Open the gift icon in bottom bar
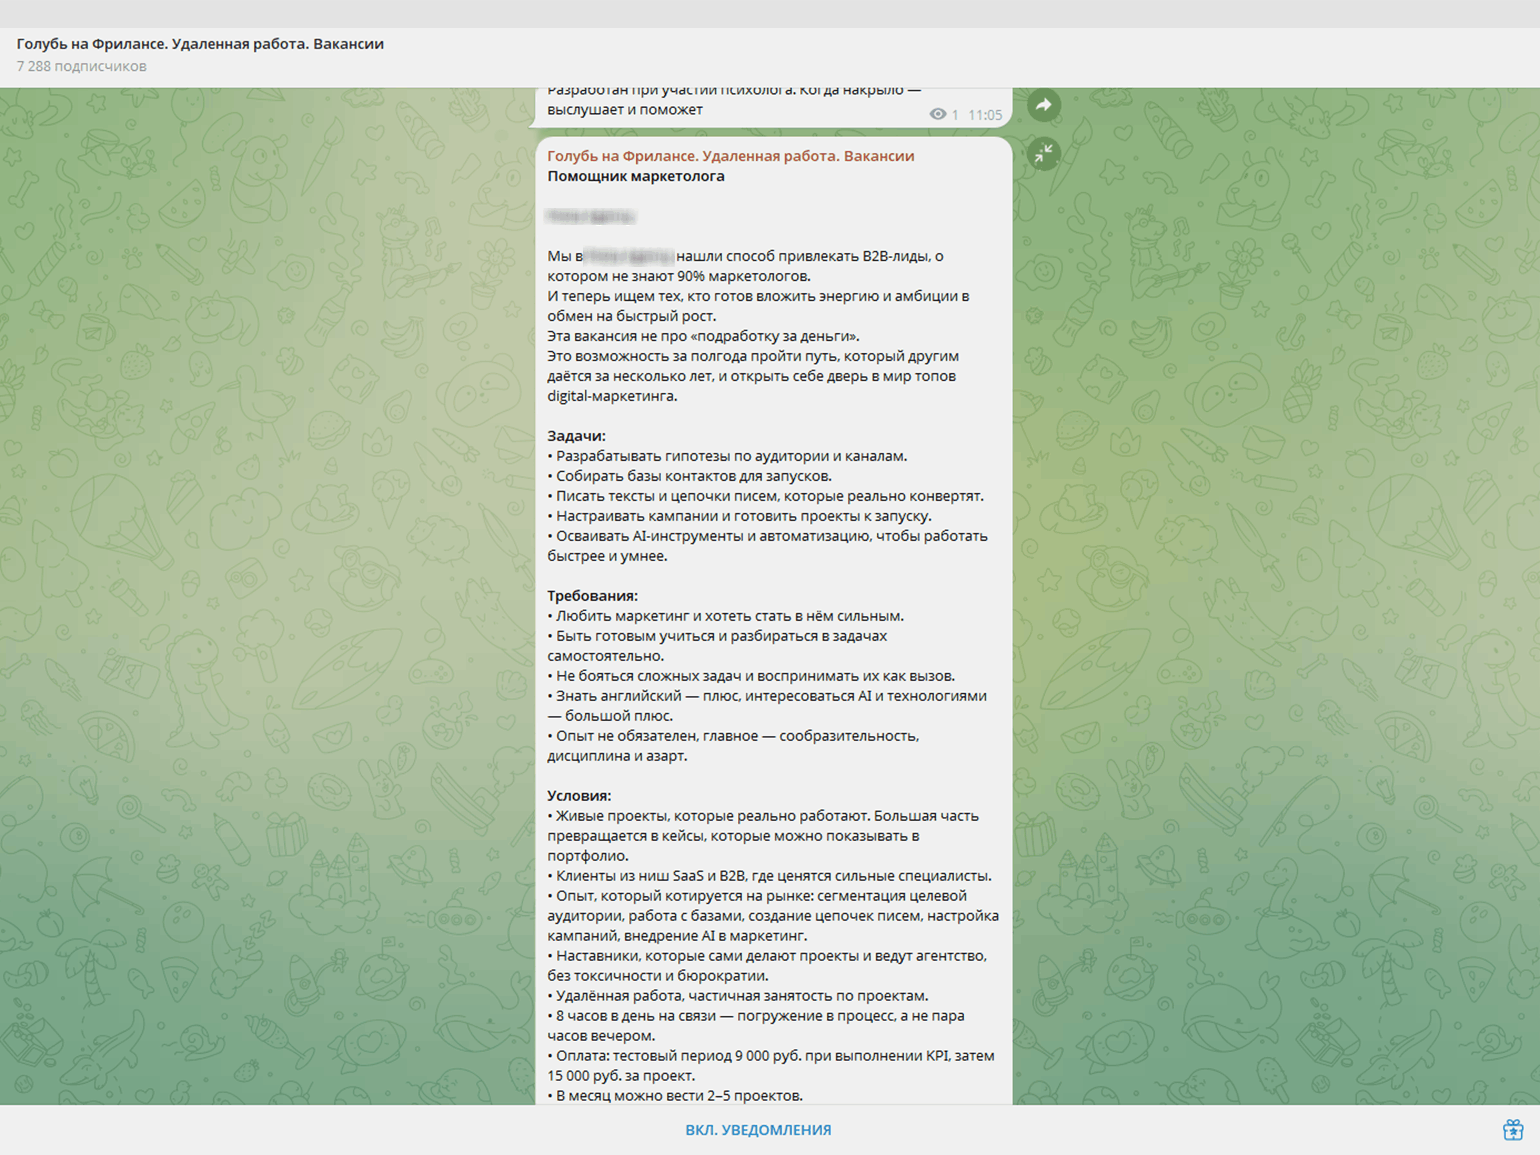The height and width of the screenshot is (1155, 1540). (x=1512, y=1130)
